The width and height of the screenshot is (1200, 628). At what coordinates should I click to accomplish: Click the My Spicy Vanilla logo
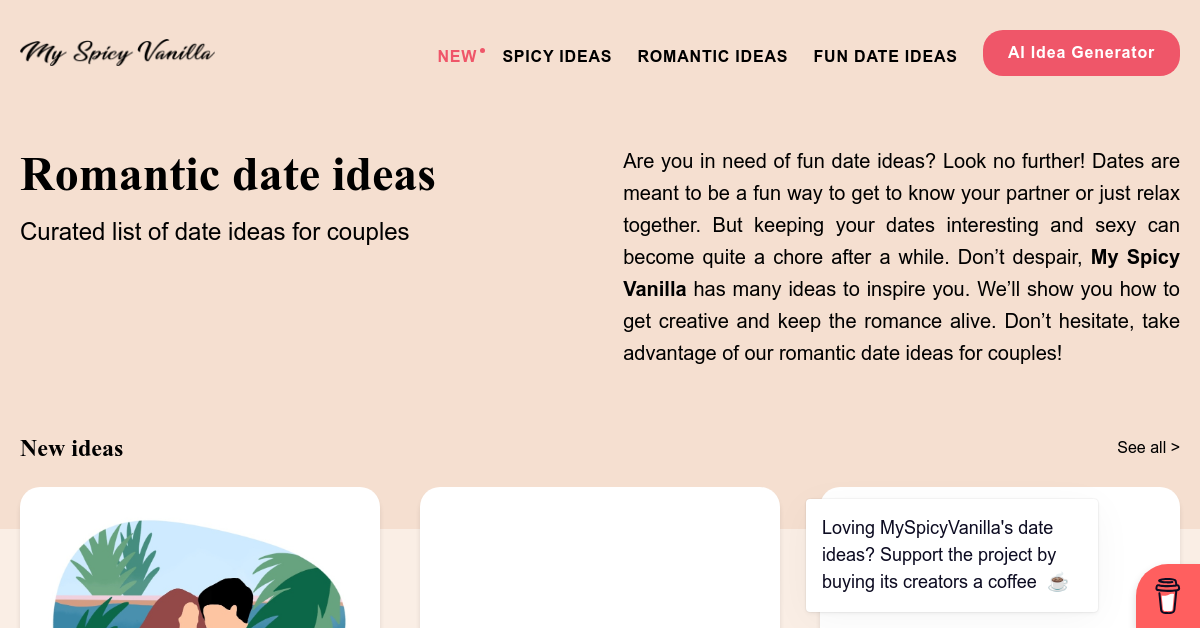point(116,52)
